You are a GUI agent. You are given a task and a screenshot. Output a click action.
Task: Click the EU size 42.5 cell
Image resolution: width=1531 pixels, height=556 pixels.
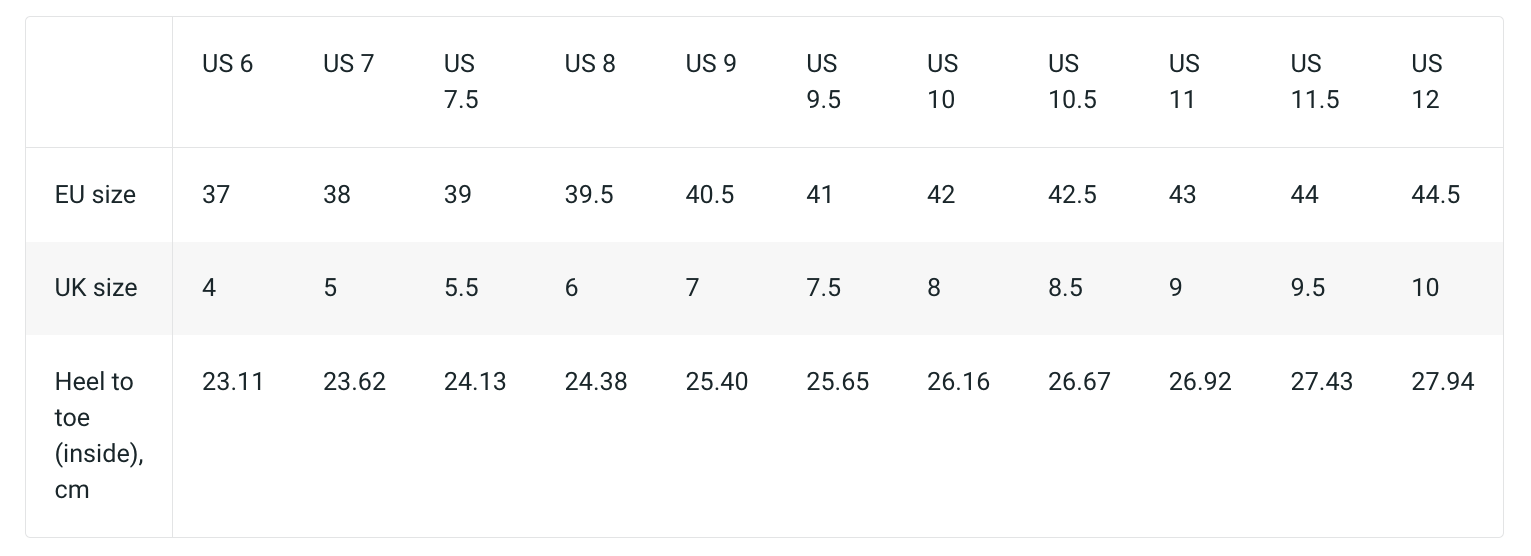tap(1072, 195)
